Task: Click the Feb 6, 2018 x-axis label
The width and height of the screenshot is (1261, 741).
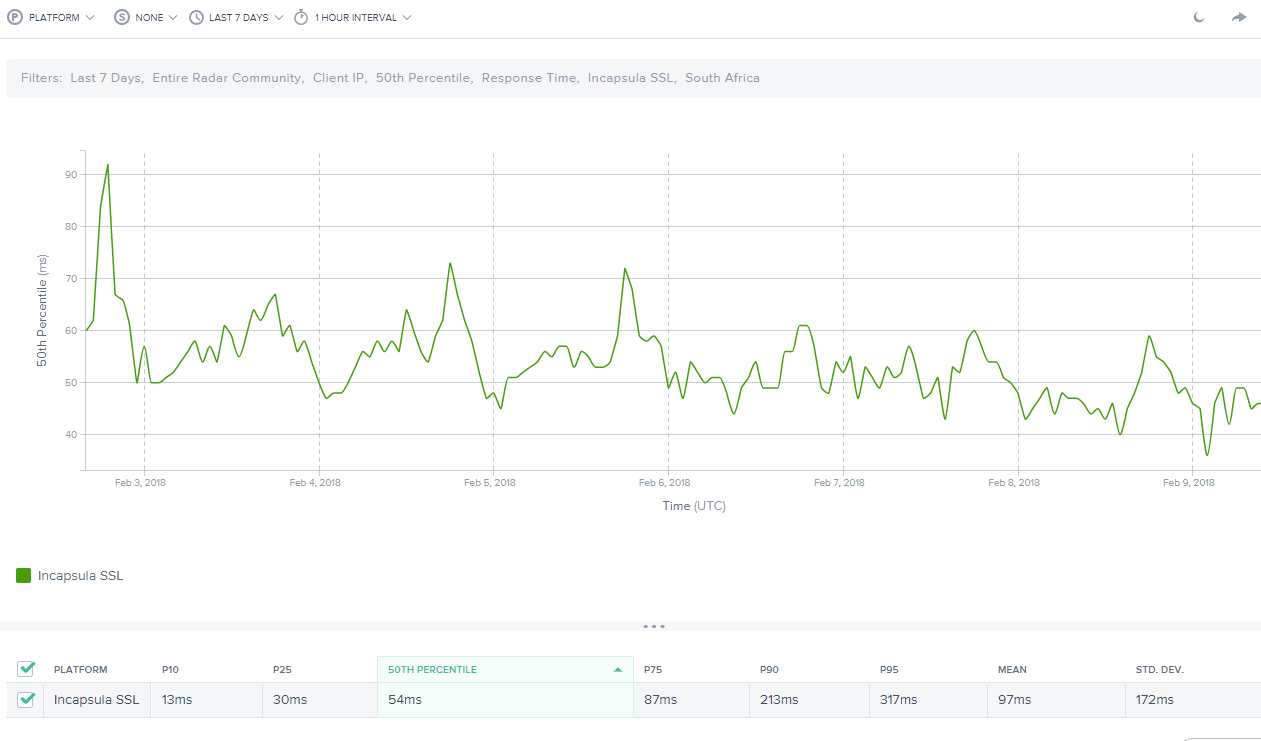Action: pos(665,483)
